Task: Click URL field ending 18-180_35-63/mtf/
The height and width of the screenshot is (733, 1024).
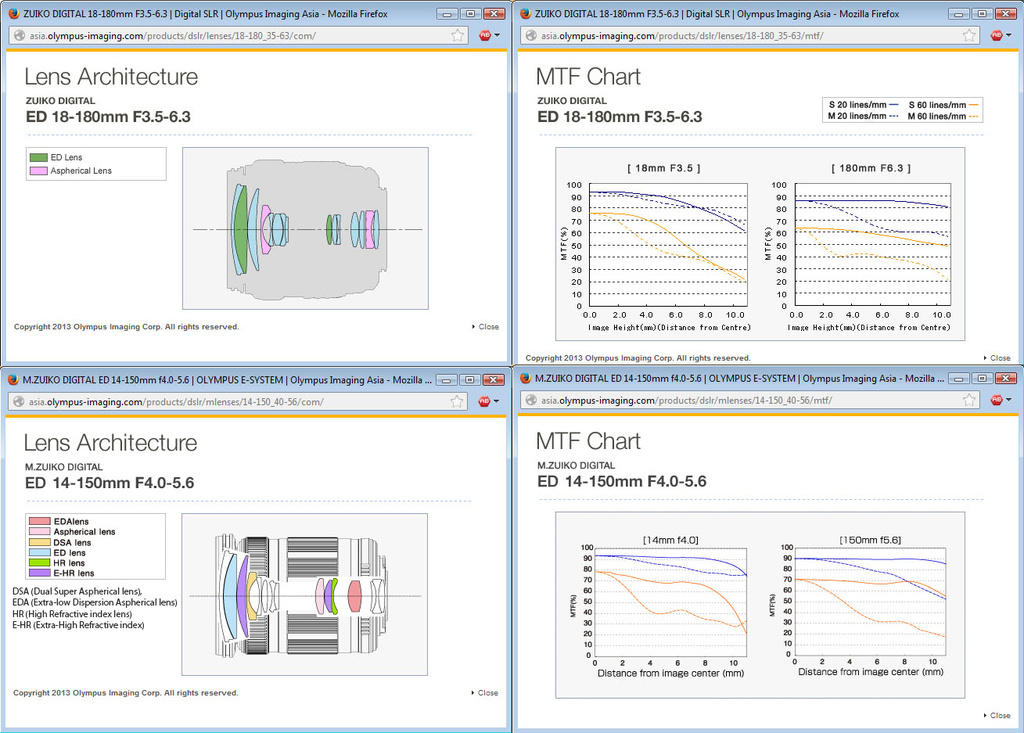Action: pyautogui.click(x=750, y=36)
